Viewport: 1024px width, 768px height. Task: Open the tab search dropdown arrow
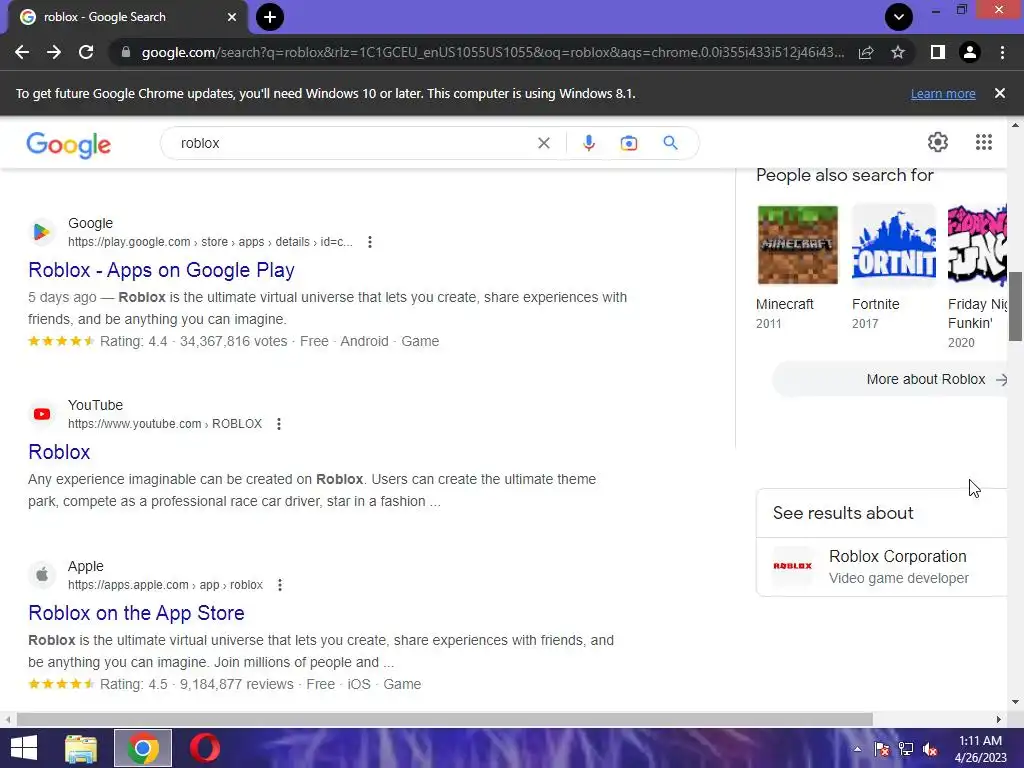pos(899,17)
